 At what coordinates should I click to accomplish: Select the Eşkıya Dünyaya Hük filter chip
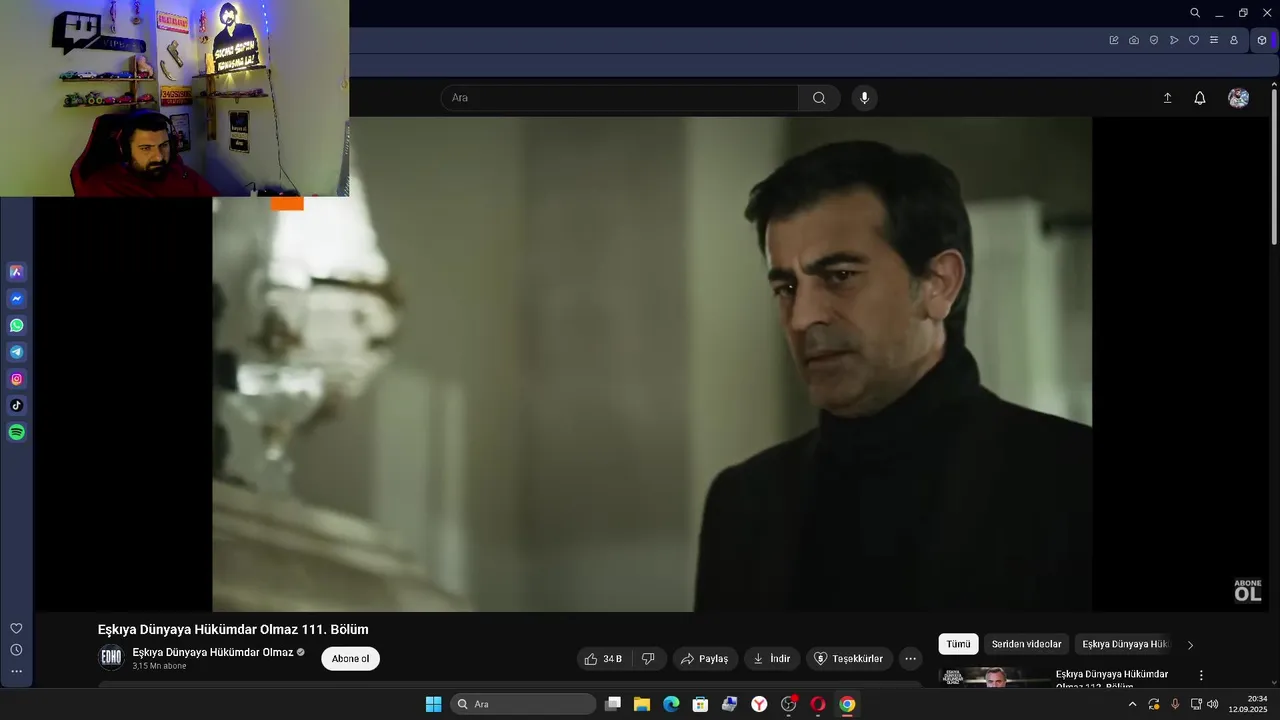coord(1125,645)
